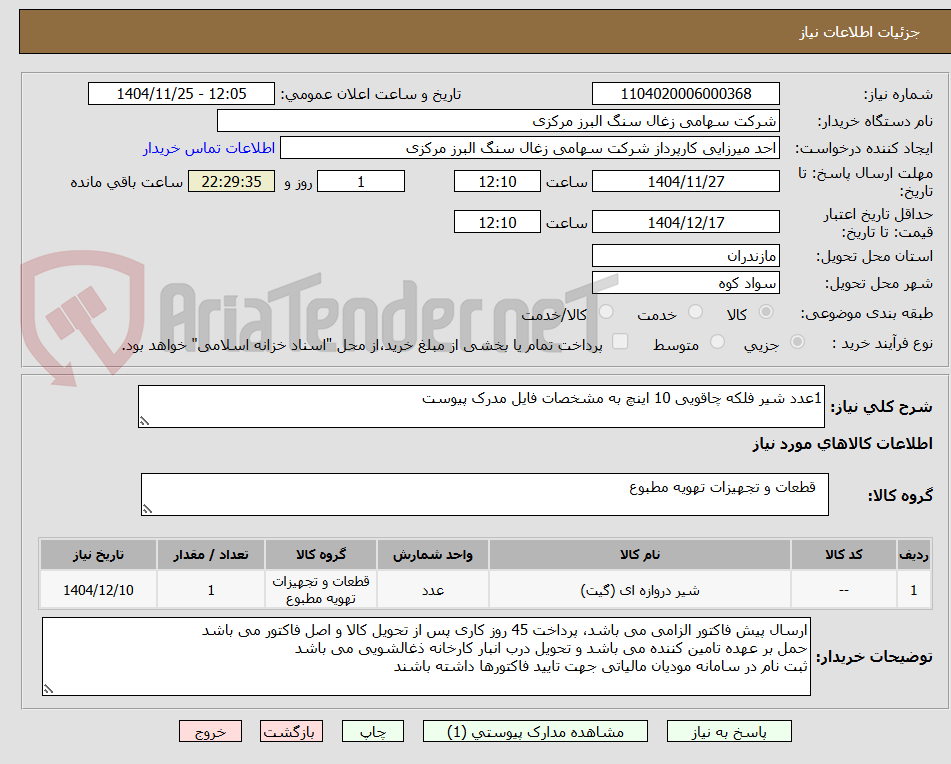The image size is (951, 764).
Task: Click the heading اطلاعات کالاهای مورد نیاز
Action: (842, 444)
